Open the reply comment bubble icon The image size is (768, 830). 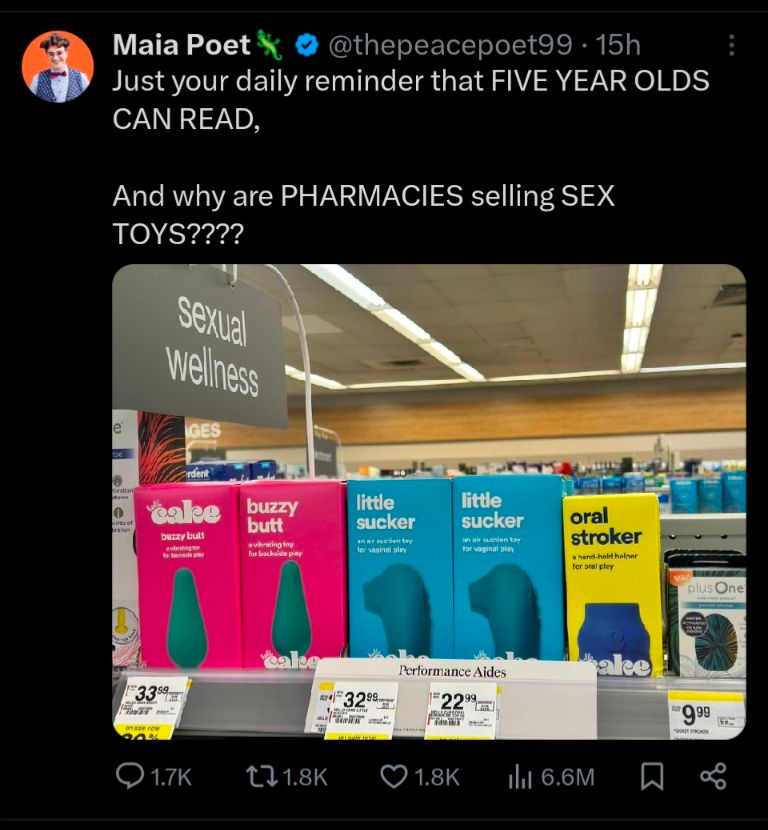click(x=129, y=777)
